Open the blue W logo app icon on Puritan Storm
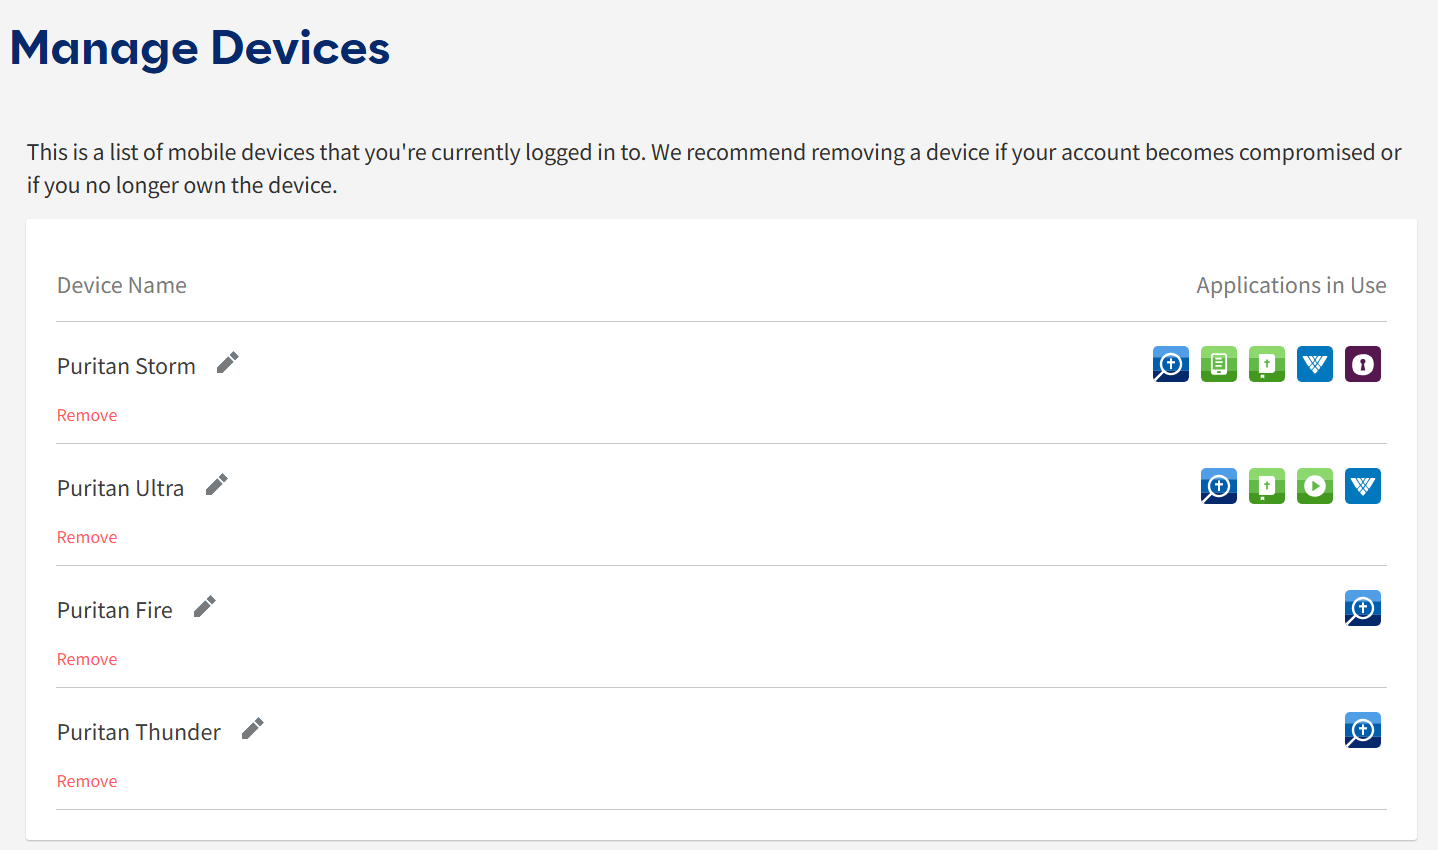The width and height of the screenshot is (1438, 850). tap(1315, 364)
